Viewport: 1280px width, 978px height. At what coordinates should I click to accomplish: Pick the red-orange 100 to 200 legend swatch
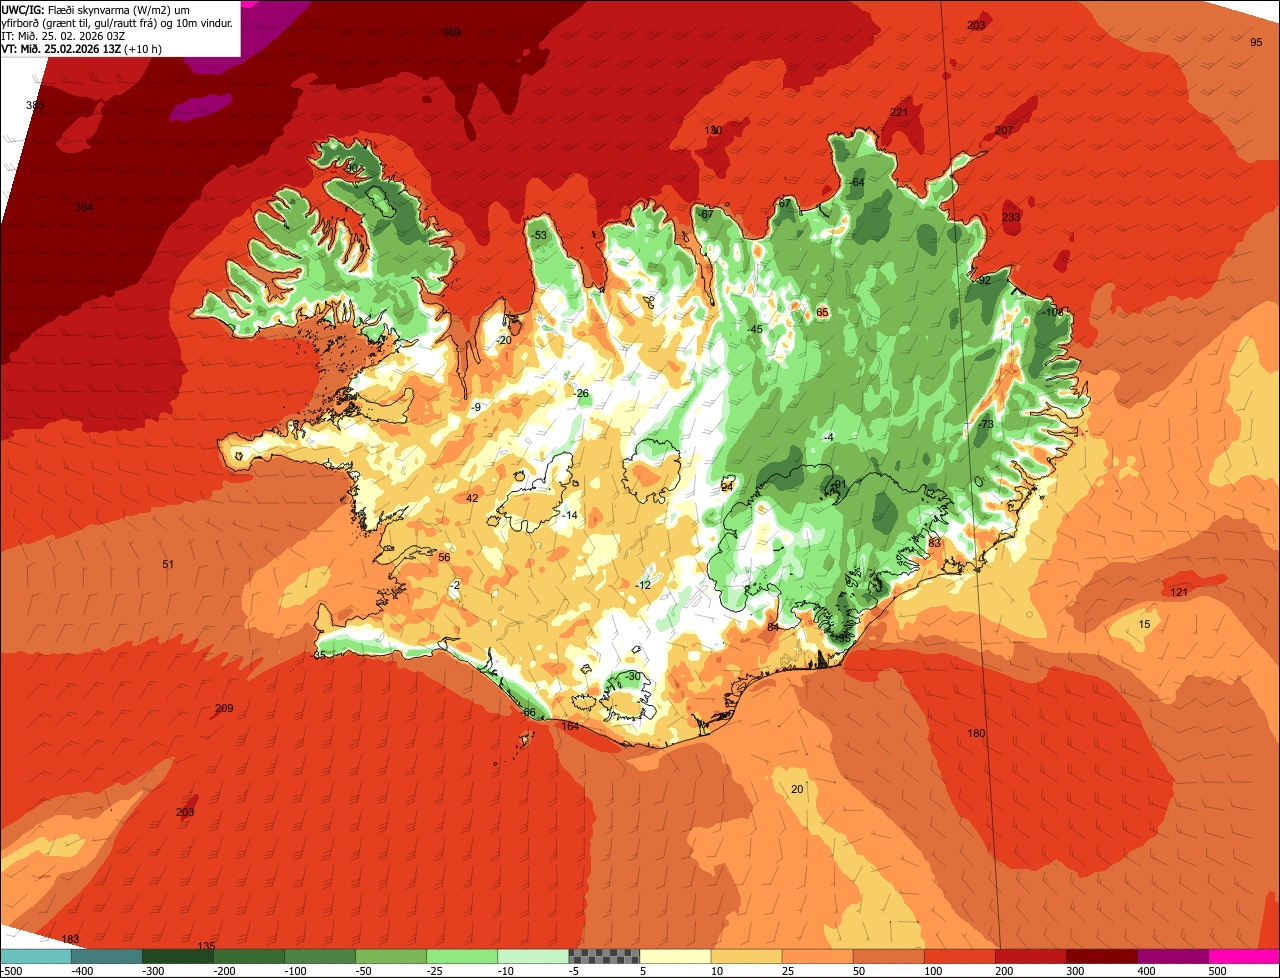pos(960,956)
